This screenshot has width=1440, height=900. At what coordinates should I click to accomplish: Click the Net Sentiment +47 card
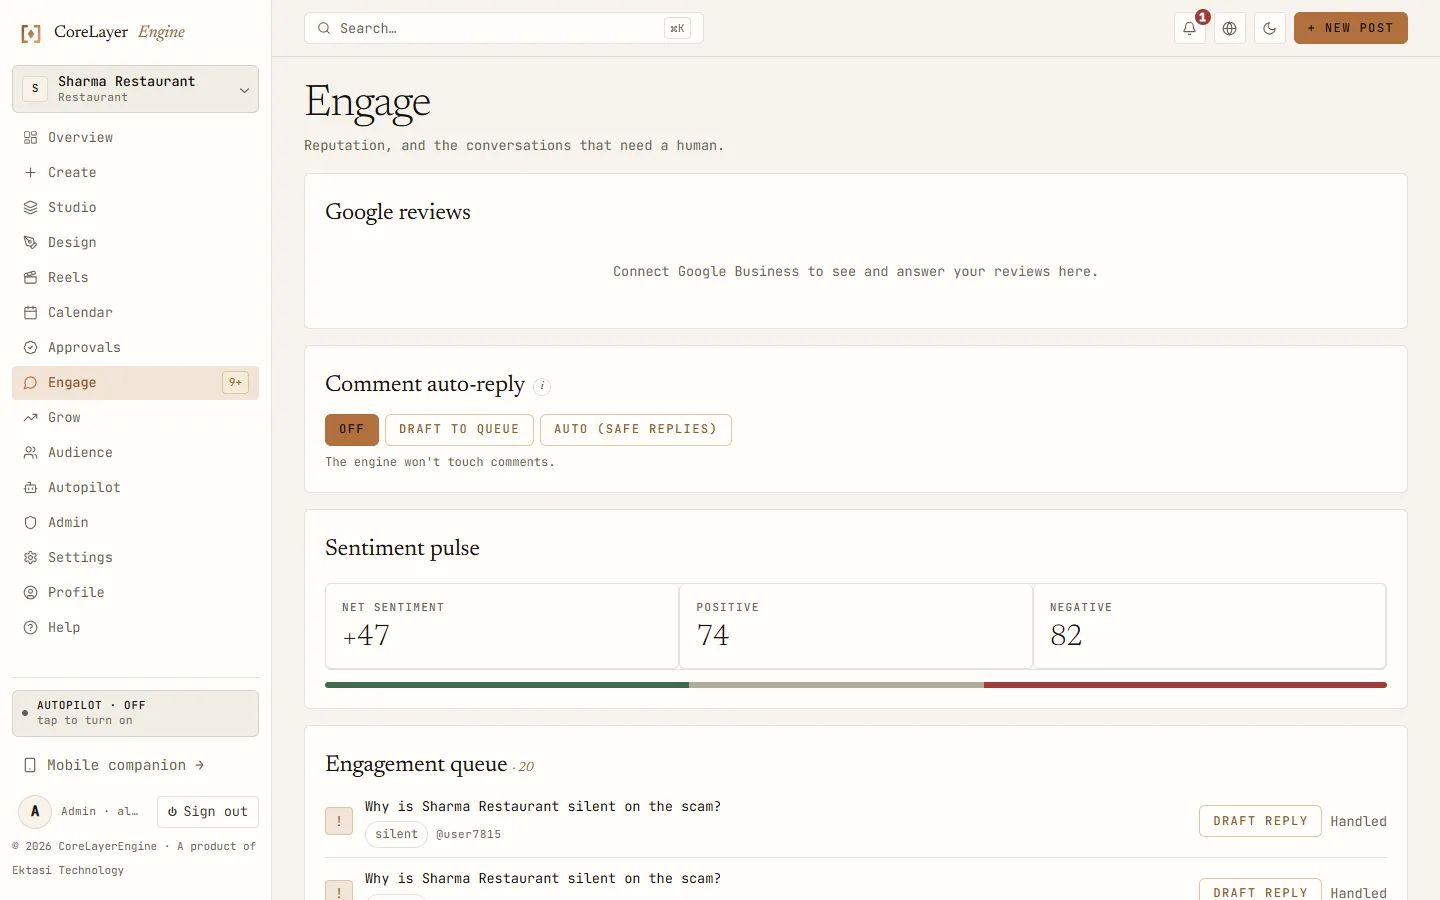[502, 626]
